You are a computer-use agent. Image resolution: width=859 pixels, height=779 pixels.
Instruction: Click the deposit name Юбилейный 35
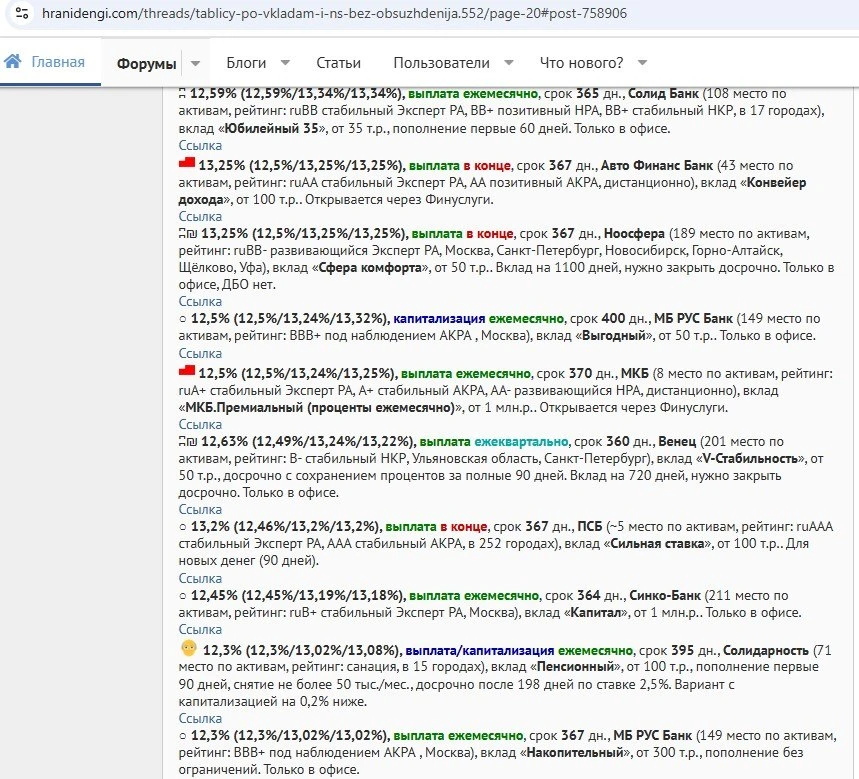(272, 129)
